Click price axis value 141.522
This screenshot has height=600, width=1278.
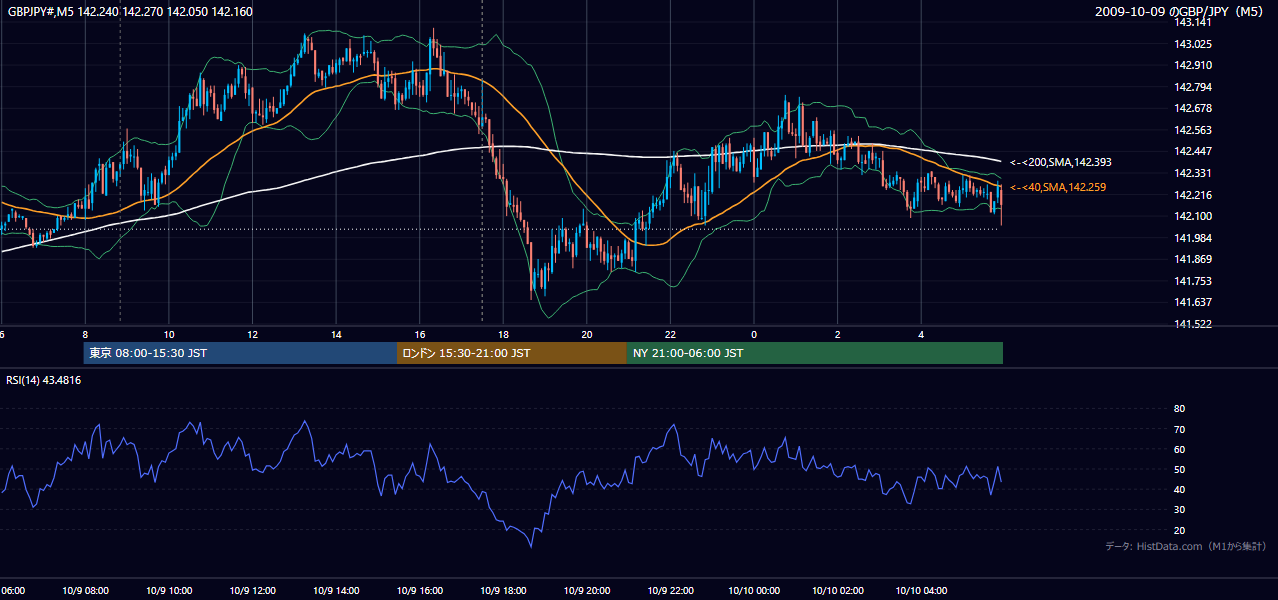click(1192, 324)
